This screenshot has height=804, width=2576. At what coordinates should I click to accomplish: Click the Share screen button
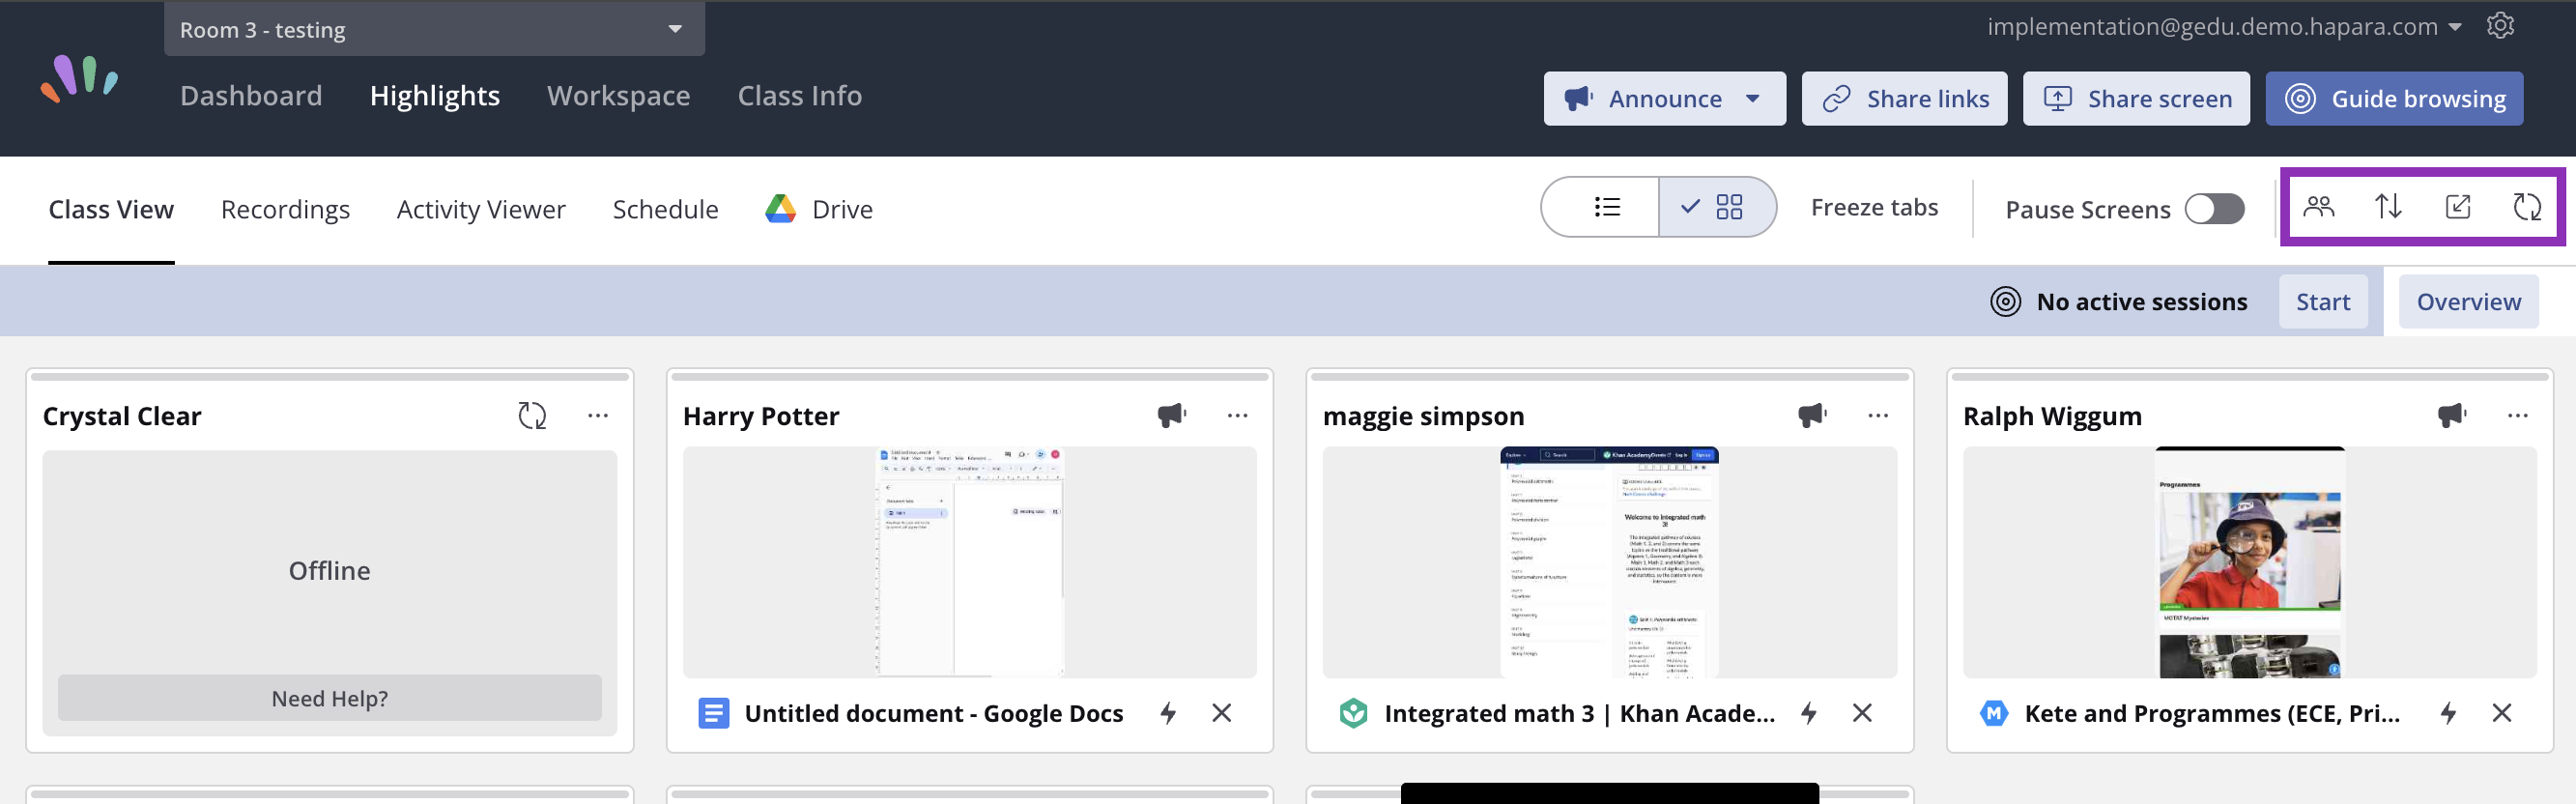point(2136,98)
